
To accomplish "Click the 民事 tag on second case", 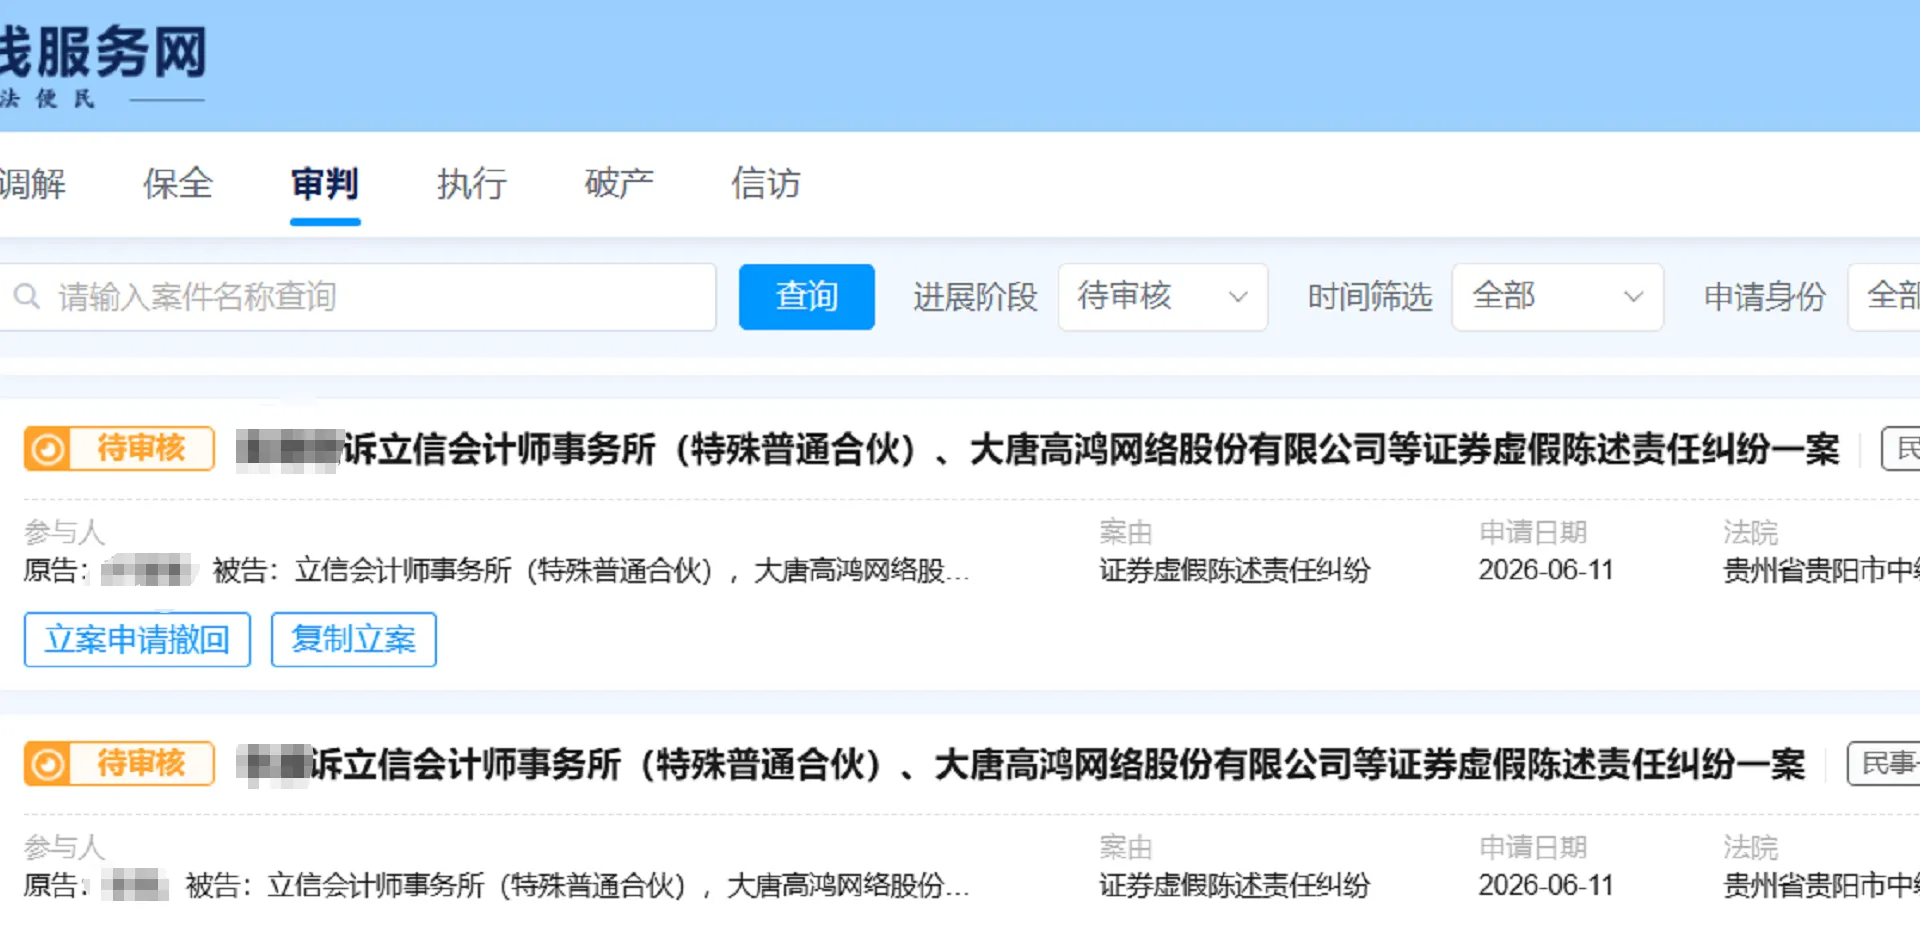I will coord(1885,764).
